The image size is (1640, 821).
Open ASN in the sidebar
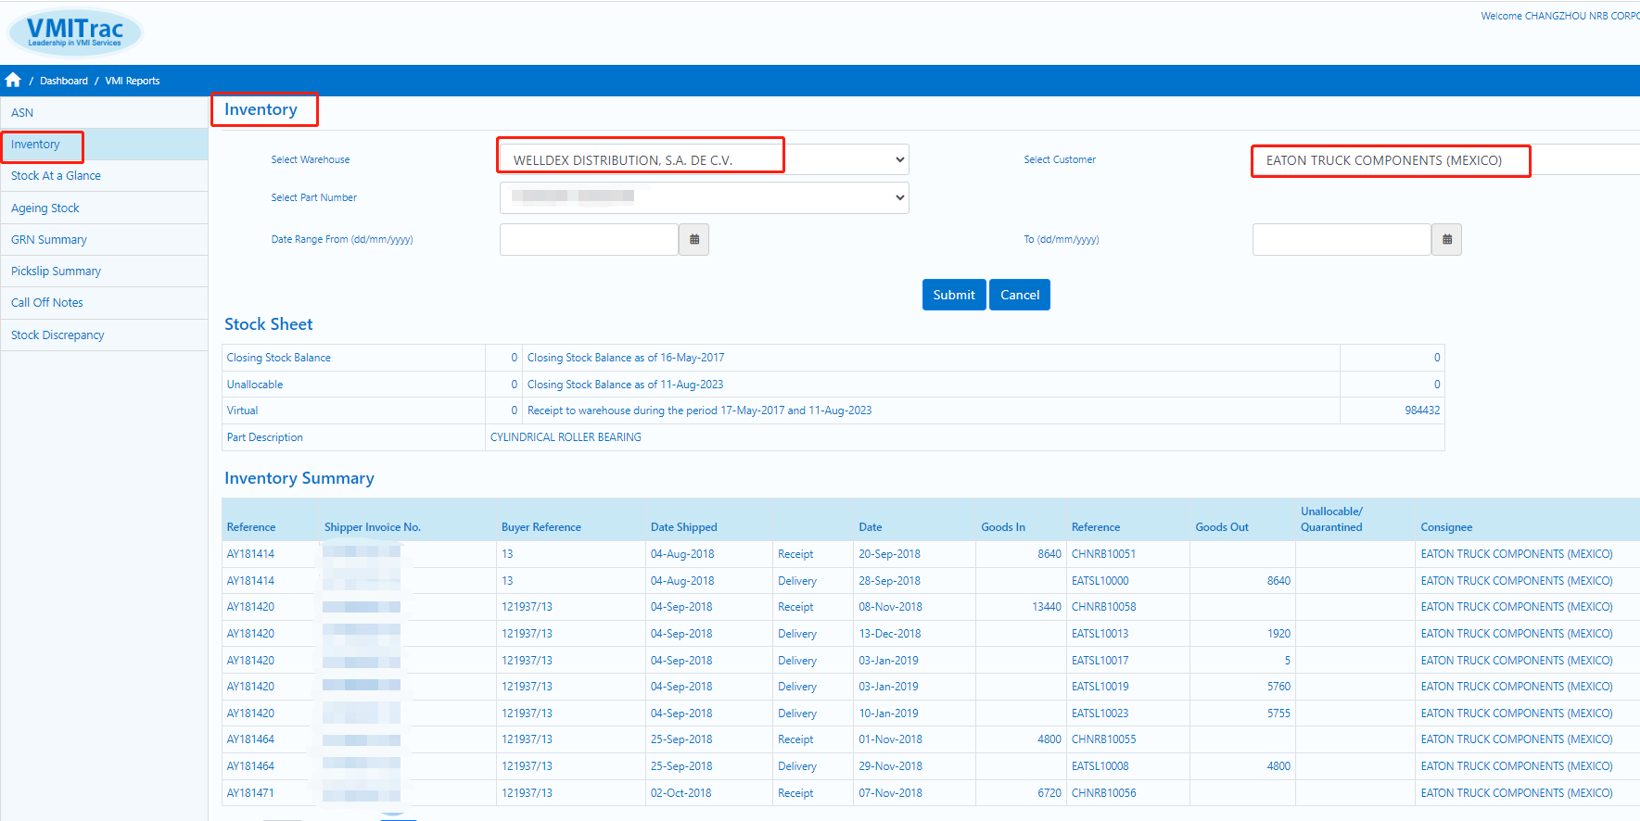click(22, 113)
